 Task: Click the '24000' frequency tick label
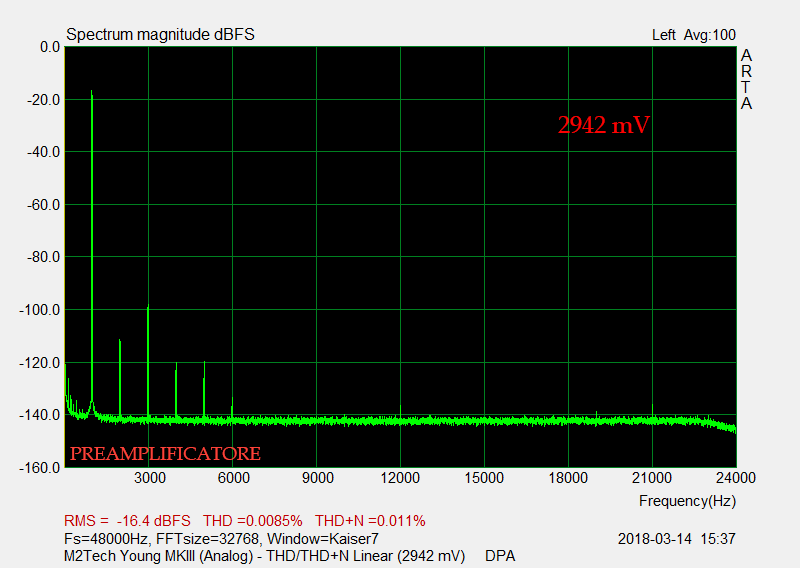(736, 478)
